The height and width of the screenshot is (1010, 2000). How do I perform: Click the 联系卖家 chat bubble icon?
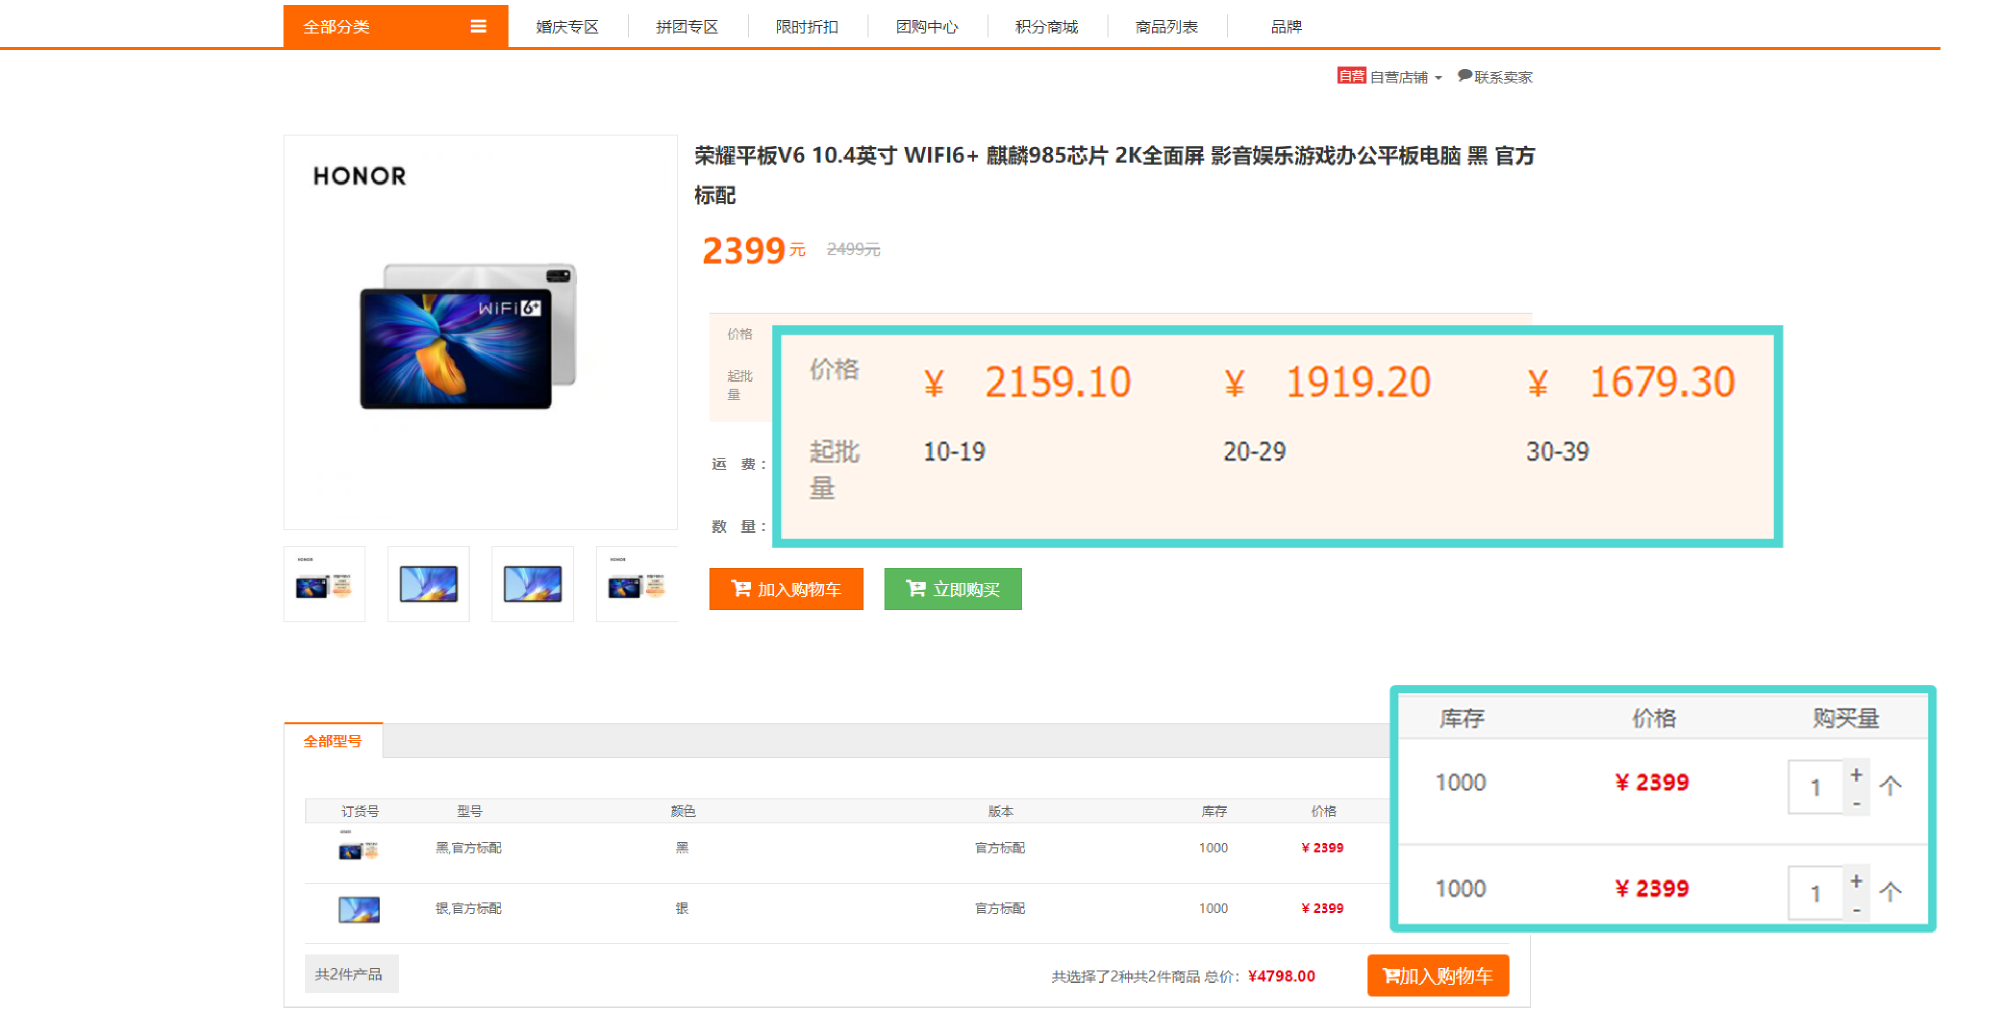tap(1464, 76)
